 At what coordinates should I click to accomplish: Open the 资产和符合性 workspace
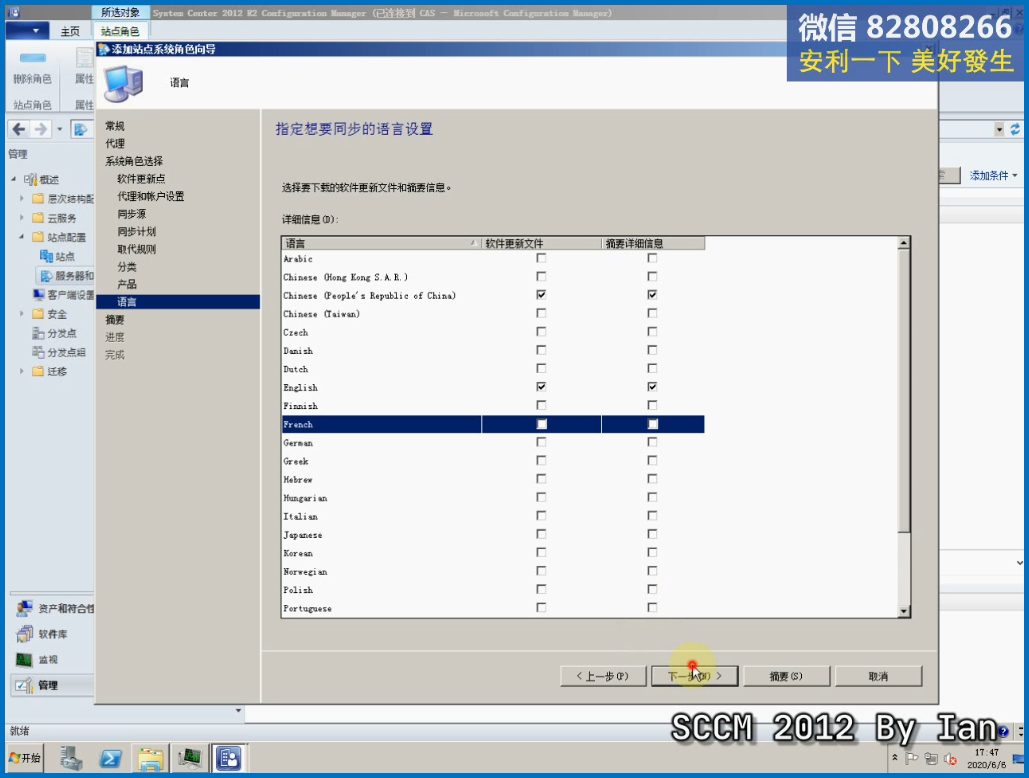tap(55, 609)
